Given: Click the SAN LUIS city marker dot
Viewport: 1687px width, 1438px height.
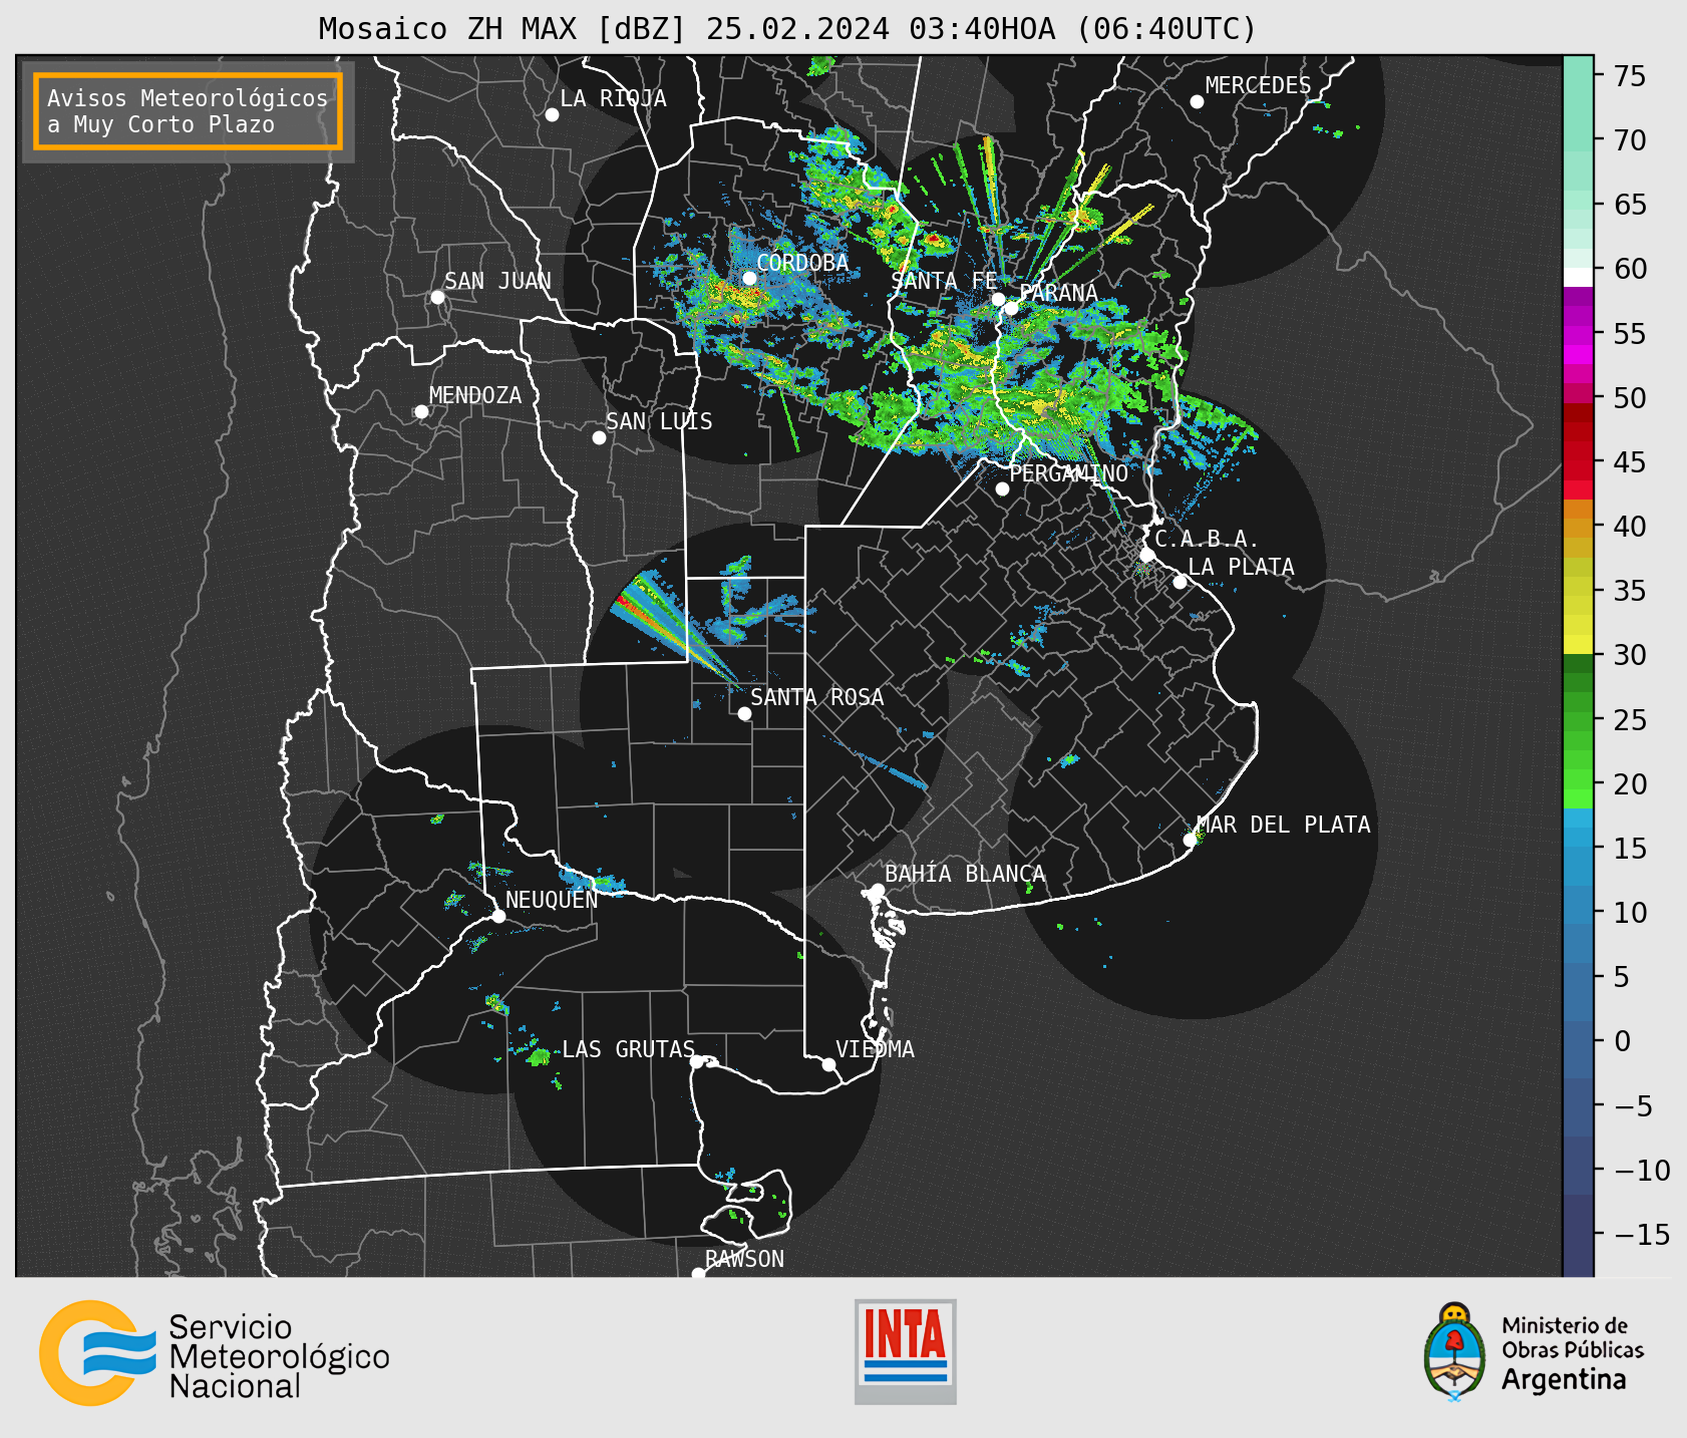Looking at the screenshot, I should (599, 438).
